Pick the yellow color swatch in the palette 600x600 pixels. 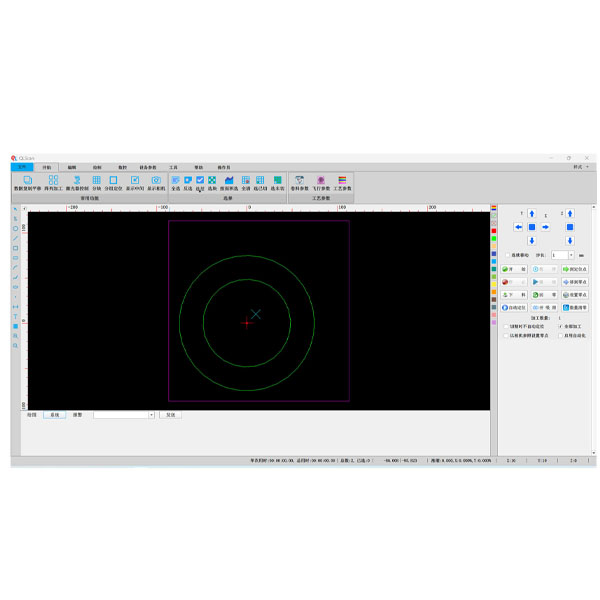point(494,284)
